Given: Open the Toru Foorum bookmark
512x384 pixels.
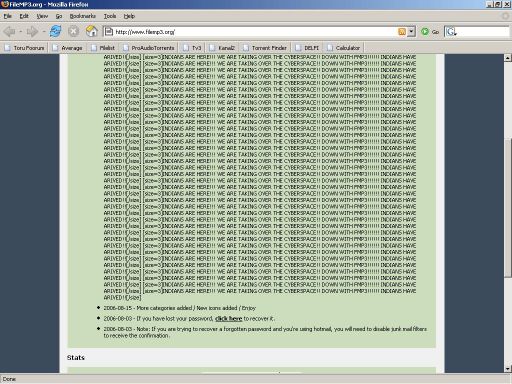Looking at the screenshot, I should click(x=24, y=48).
